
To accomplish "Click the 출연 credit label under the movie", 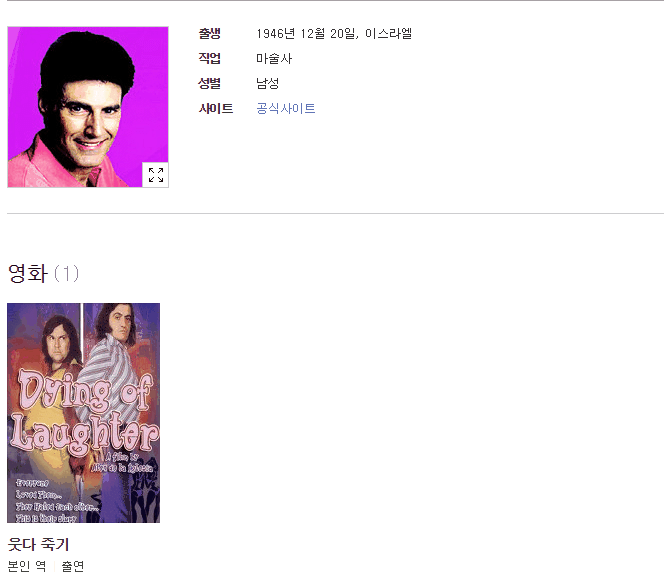I will pos(73,566).
